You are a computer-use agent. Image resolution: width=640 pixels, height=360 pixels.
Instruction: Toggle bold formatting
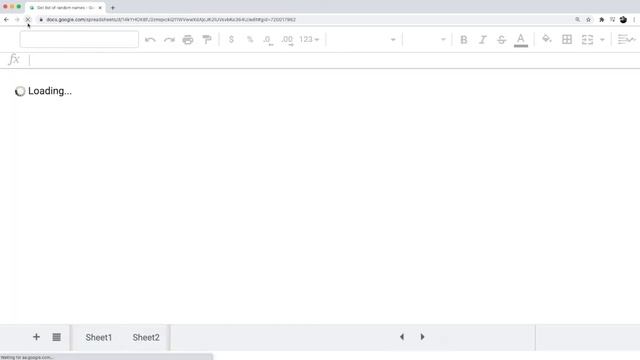tap(464, 40)
